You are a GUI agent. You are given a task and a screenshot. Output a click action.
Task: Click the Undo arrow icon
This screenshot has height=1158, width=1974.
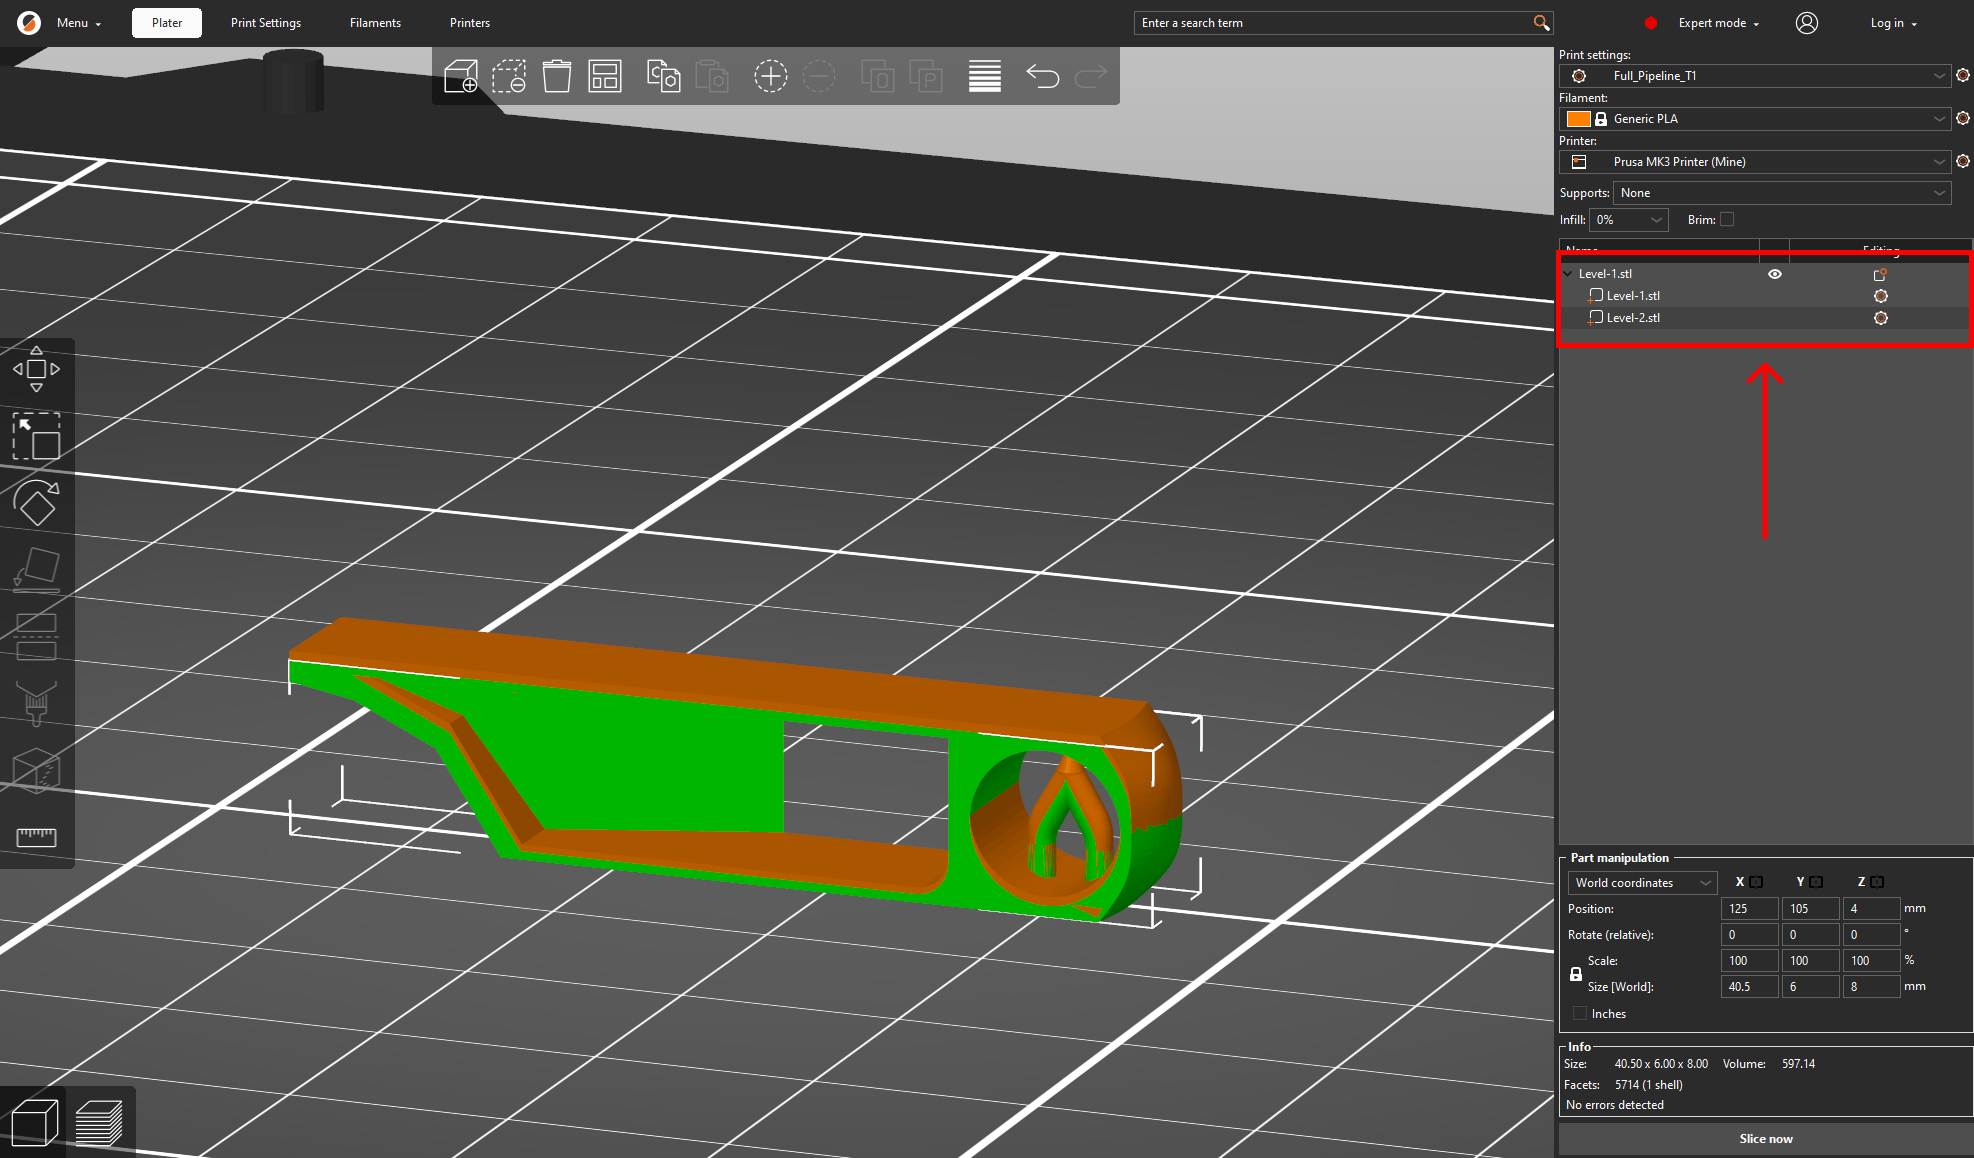(1043, 76)
